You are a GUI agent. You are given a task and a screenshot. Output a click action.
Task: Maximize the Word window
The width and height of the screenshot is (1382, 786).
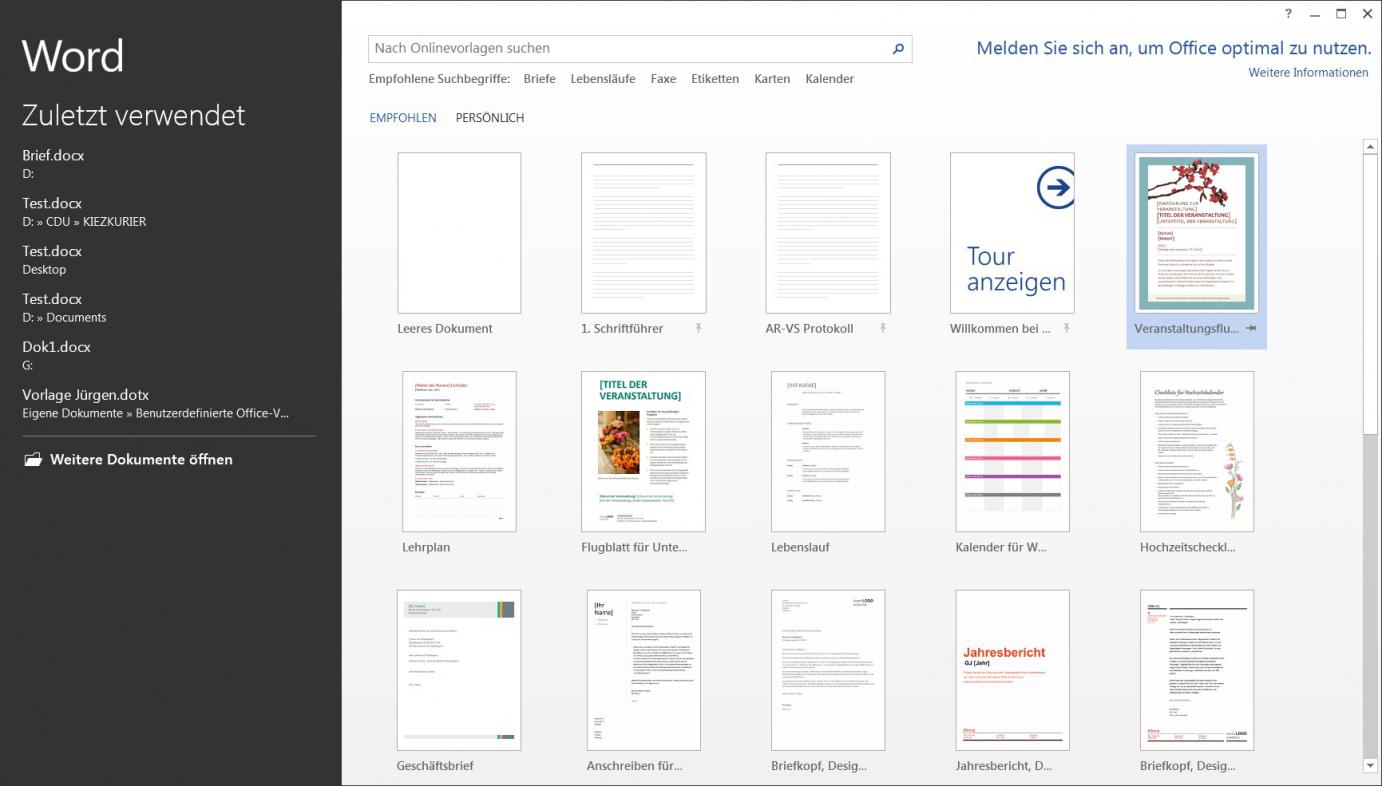1341,13
